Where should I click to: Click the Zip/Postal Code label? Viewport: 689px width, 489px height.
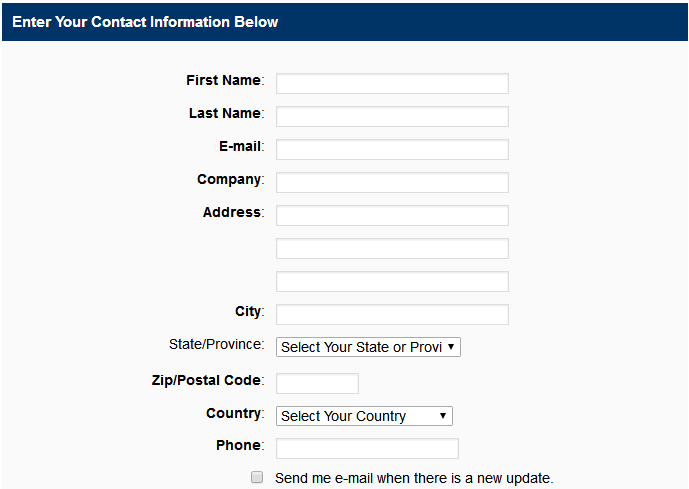click(x=204, y=380)
